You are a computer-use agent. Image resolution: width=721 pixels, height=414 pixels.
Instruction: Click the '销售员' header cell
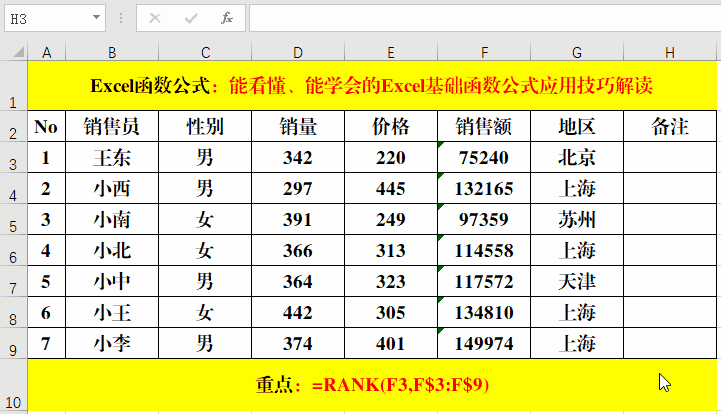[112, 126]
